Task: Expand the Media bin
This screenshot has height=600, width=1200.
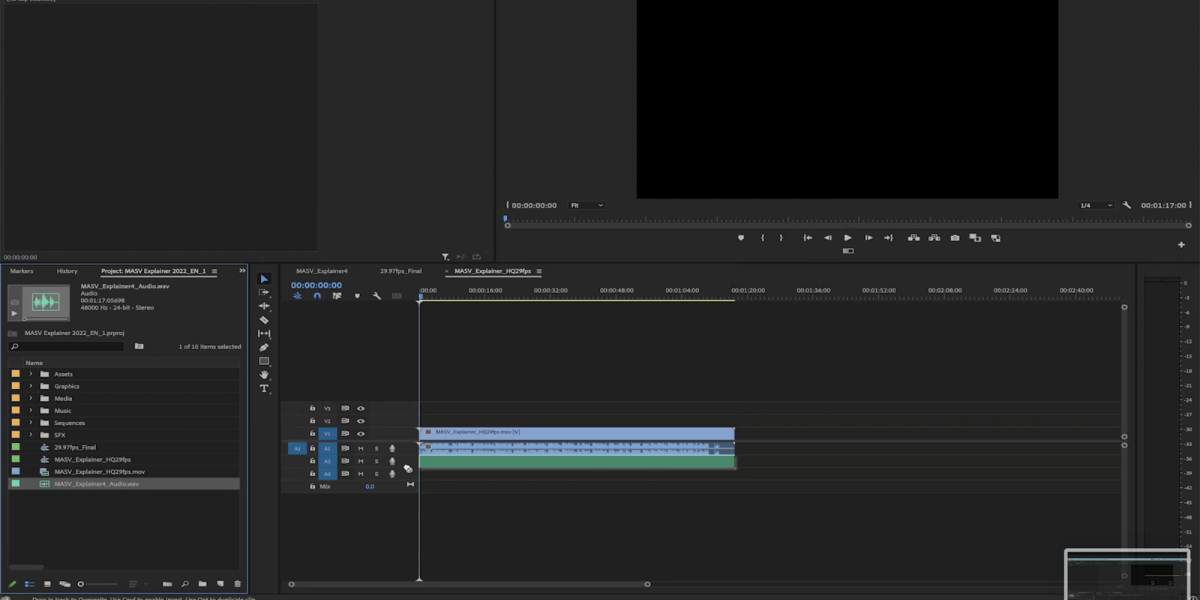Action: tap(31, 398)
